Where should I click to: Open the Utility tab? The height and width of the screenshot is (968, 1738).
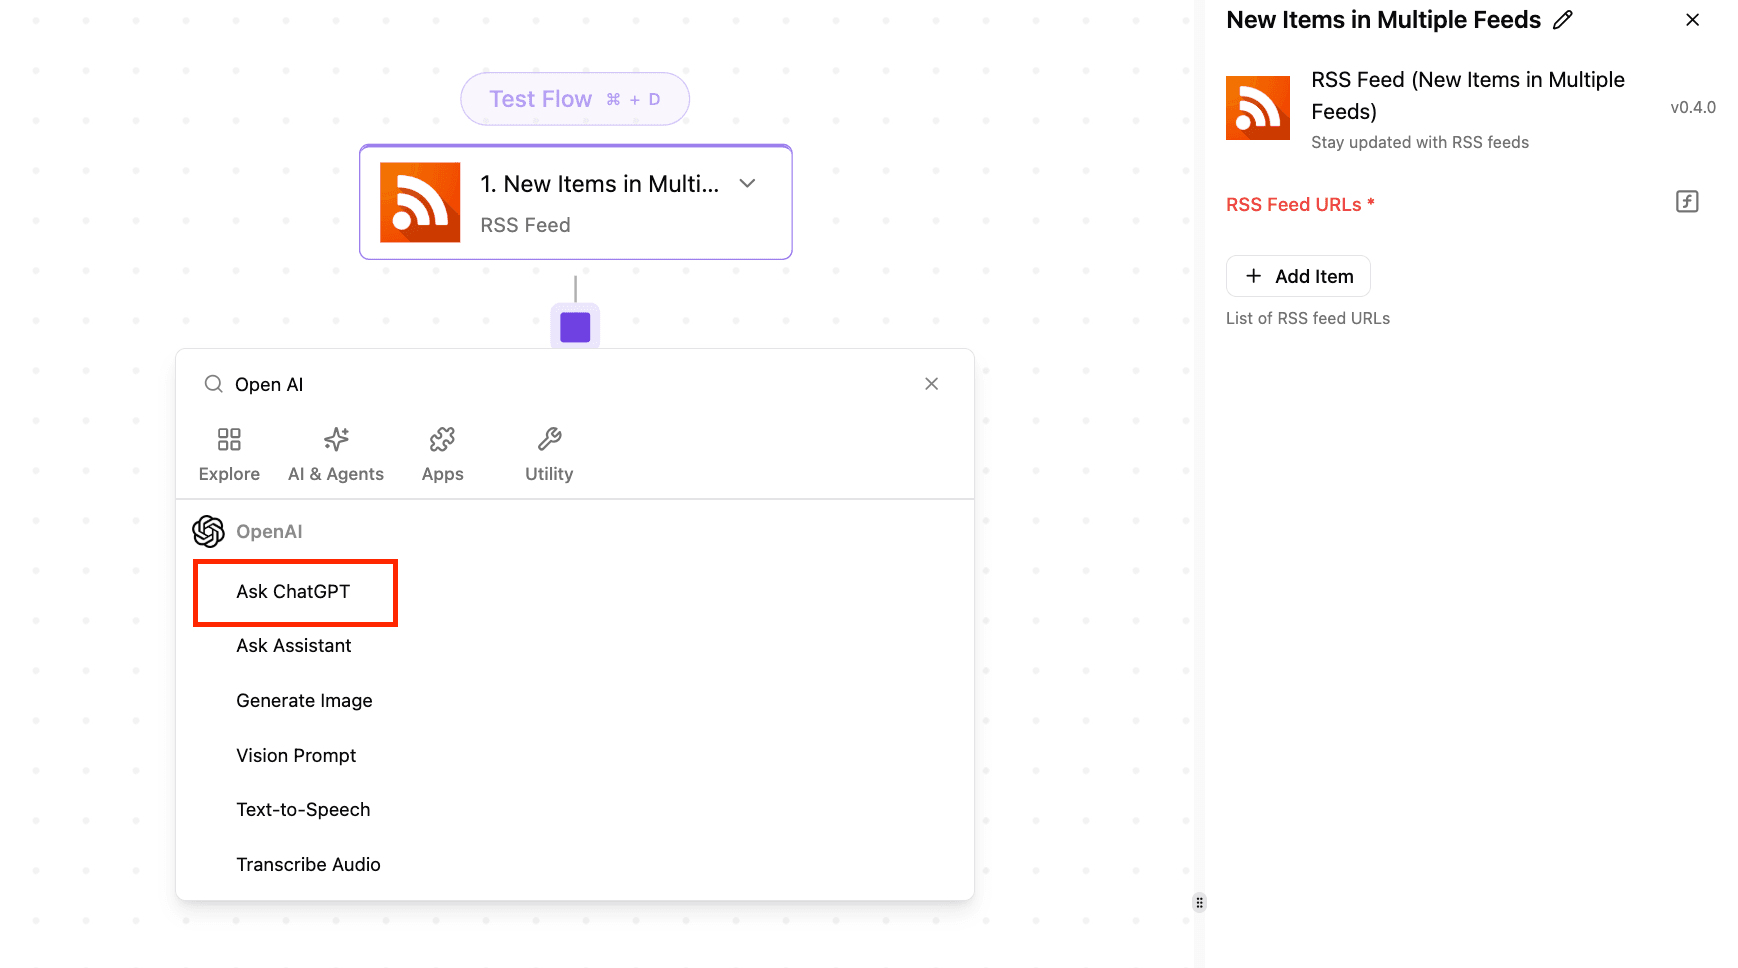[549, 456]
